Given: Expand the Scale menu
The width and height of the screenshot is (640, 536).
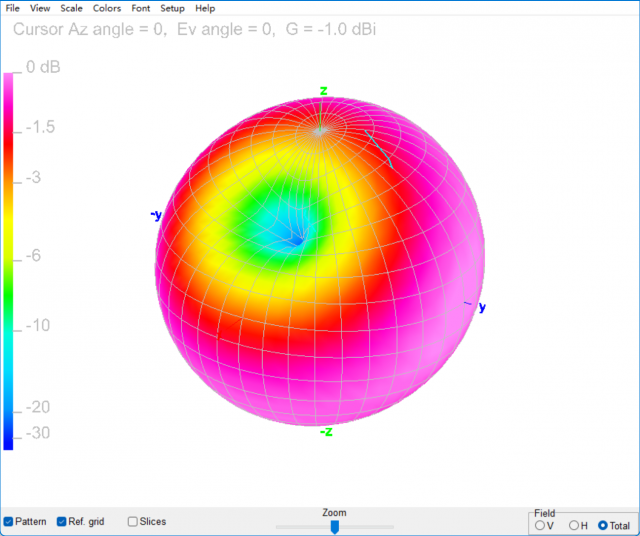Looking at the screenshot, I should pos(71,8).
